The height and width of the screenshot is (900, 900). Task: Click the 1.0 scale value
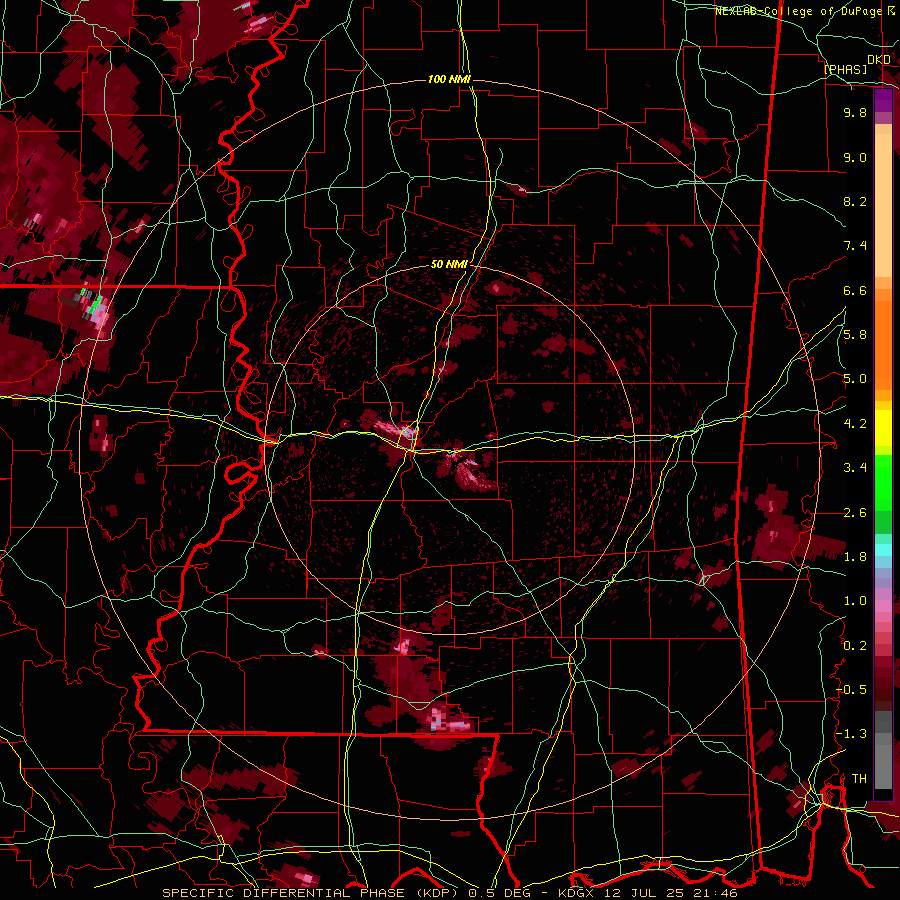point(855,601)
